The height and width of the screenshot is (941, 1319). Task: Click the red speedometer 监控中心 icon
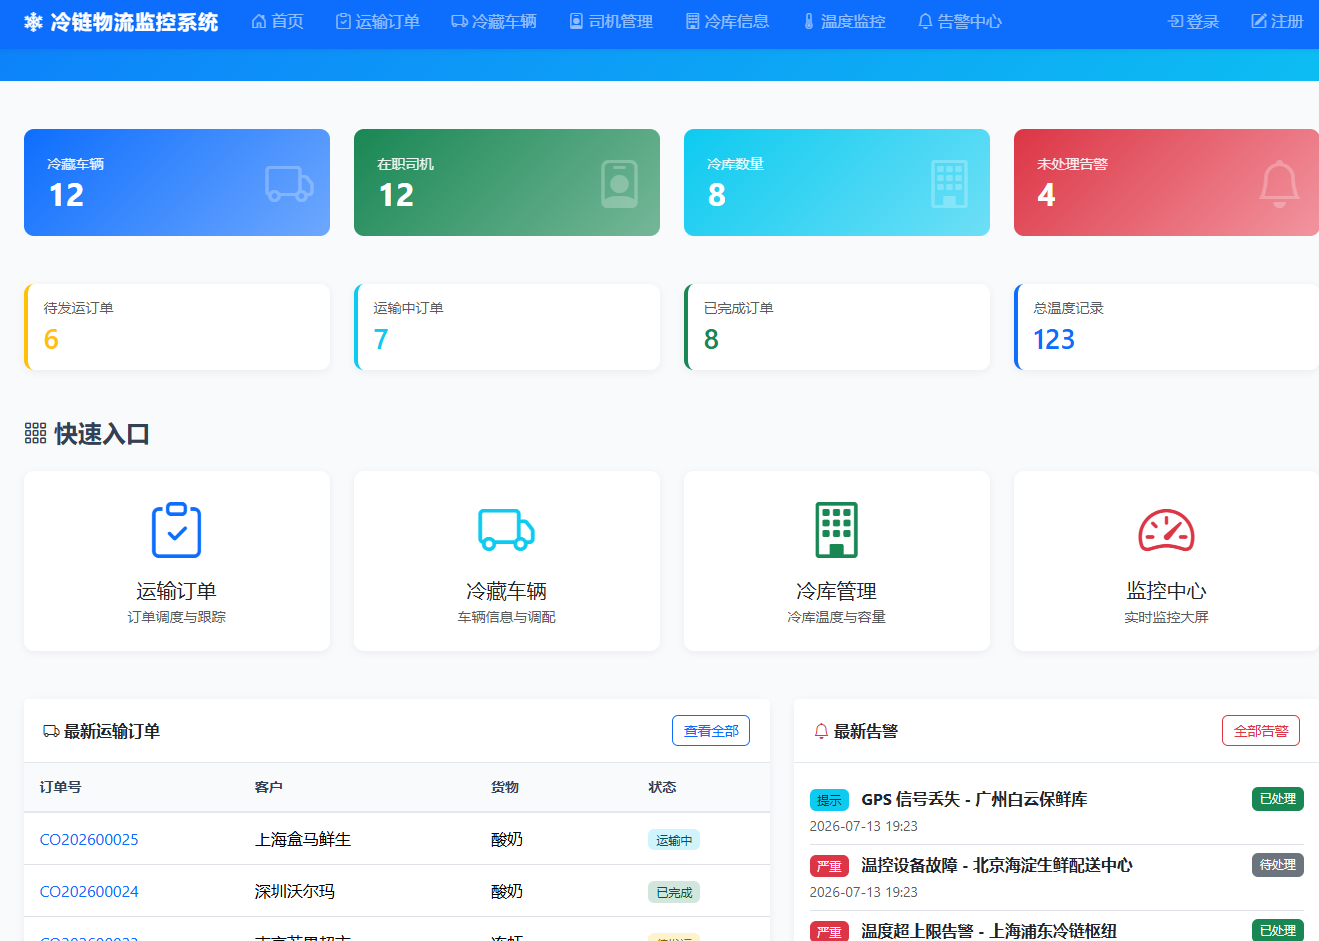1167,530
